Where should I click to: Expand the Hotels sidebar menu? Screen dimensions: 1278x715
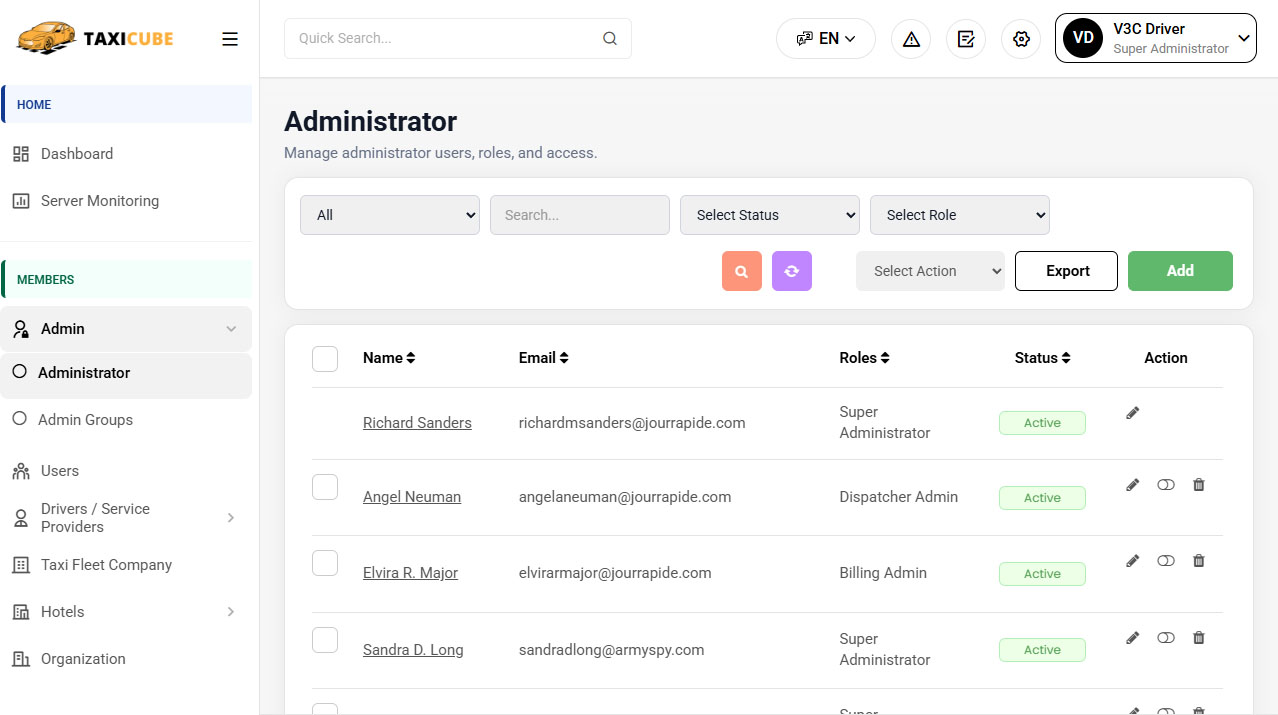tap(126, 612)
